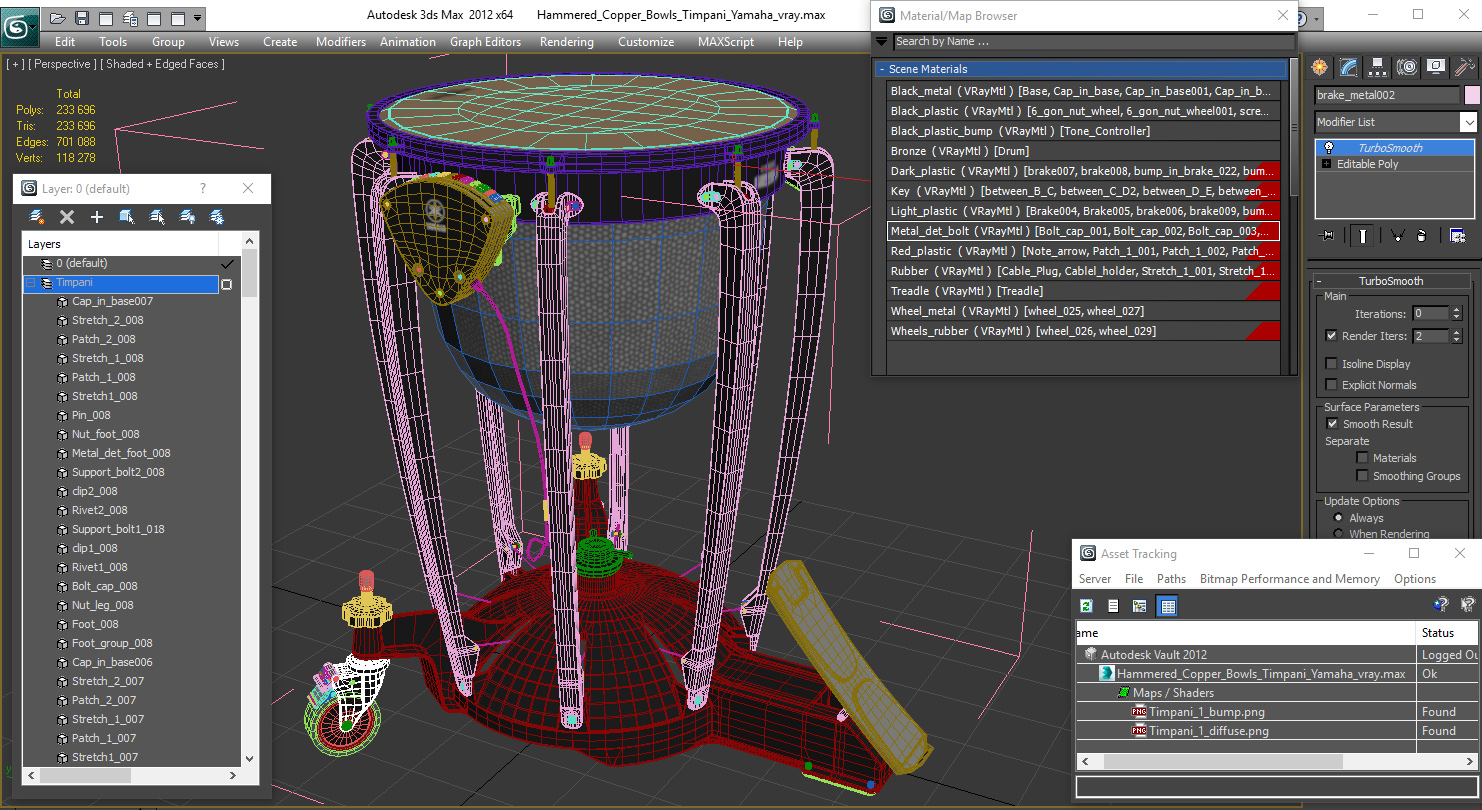Image resolution: width=1482 pixels, height=810 pixels.
Task: Click Asset Tracking Refresh icon
Action: click(1086, 605)
